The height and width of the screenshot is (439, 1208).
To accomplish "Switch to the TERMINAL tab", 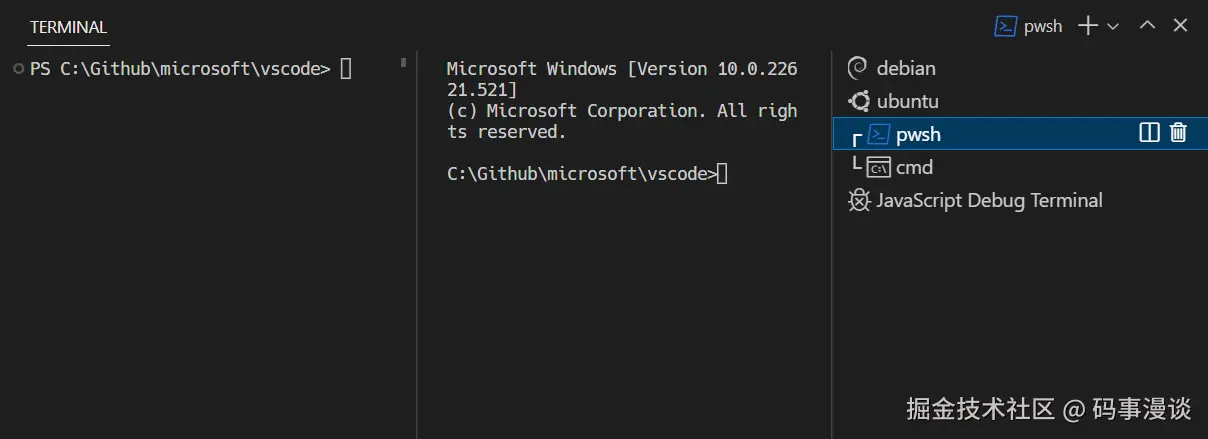I will [68, 27].
